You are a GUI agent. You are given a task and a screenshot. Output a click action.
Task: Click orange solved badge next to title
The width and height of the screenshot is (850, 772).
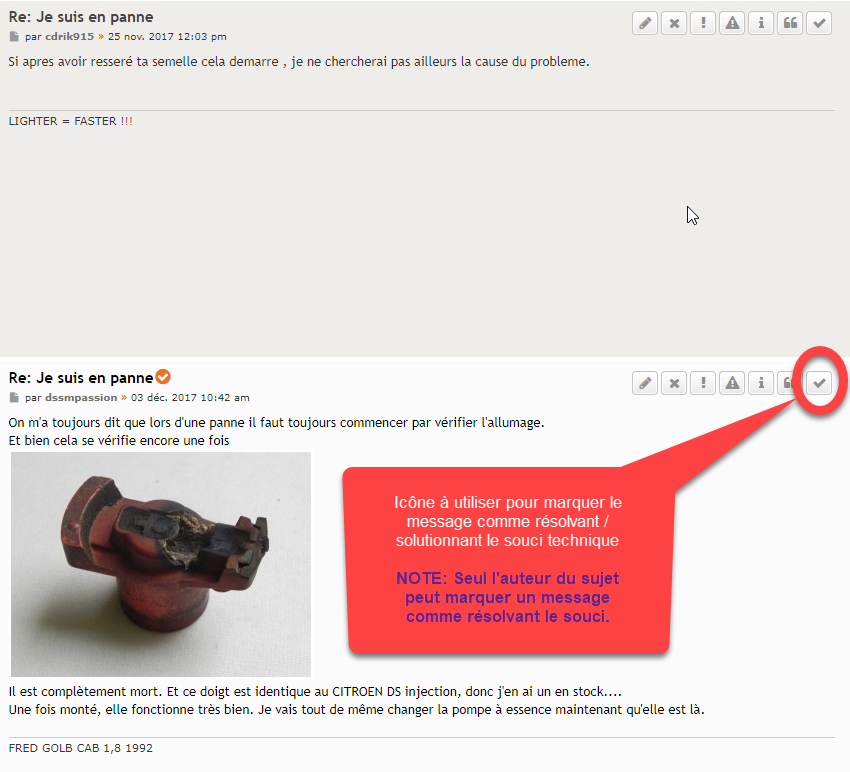click(163, 376)
